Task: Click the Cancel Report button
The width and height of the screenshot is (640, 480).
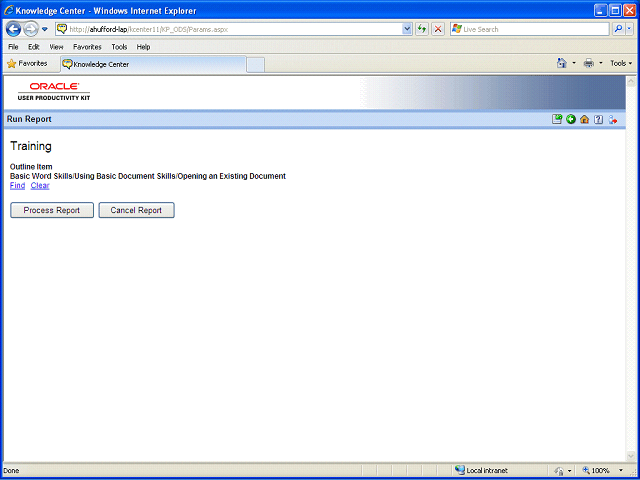Action: pos(136,210)
